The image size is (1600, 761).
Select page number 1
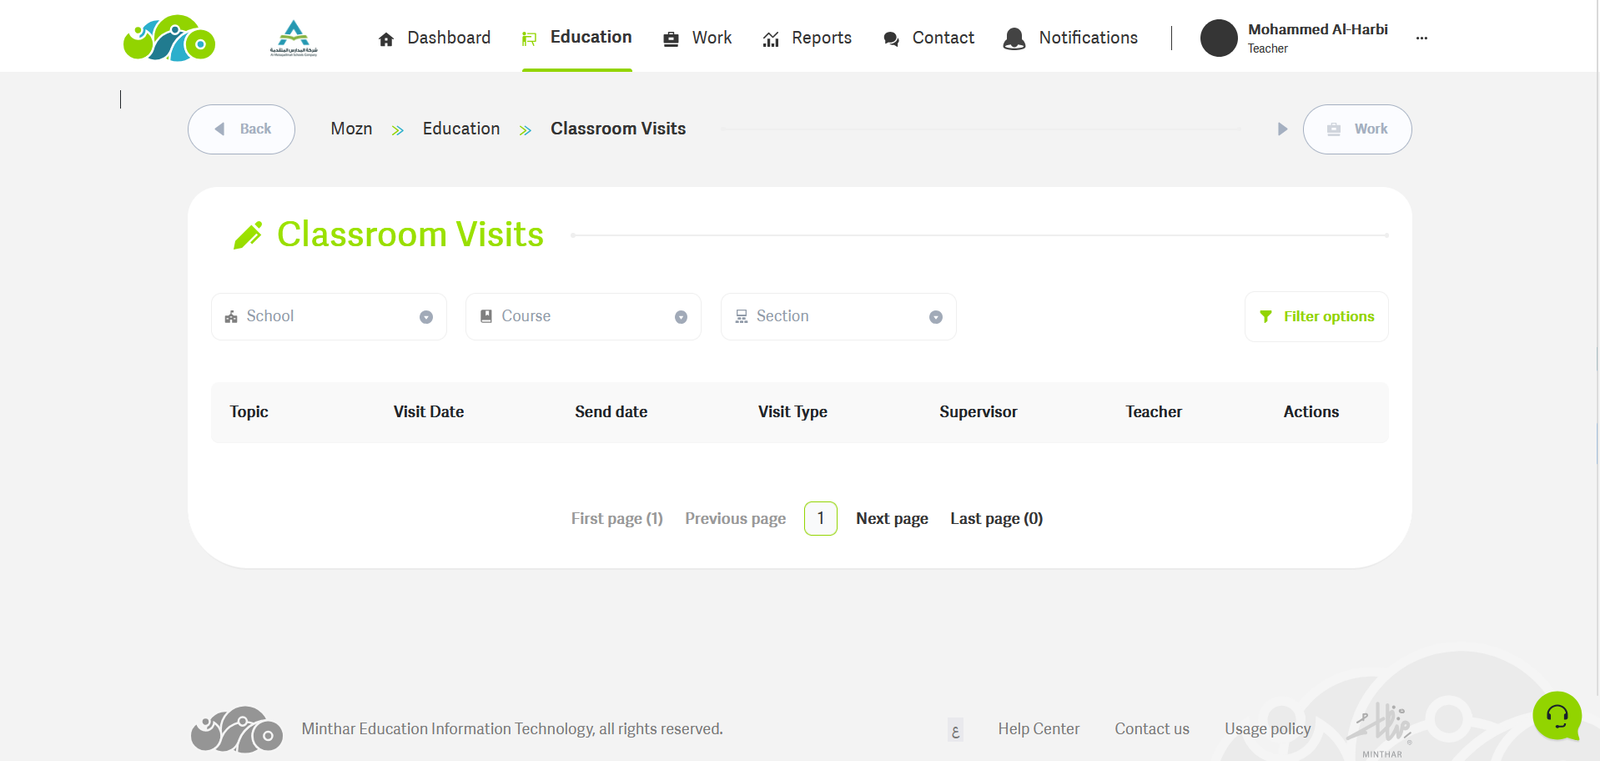tap(821, 518)
